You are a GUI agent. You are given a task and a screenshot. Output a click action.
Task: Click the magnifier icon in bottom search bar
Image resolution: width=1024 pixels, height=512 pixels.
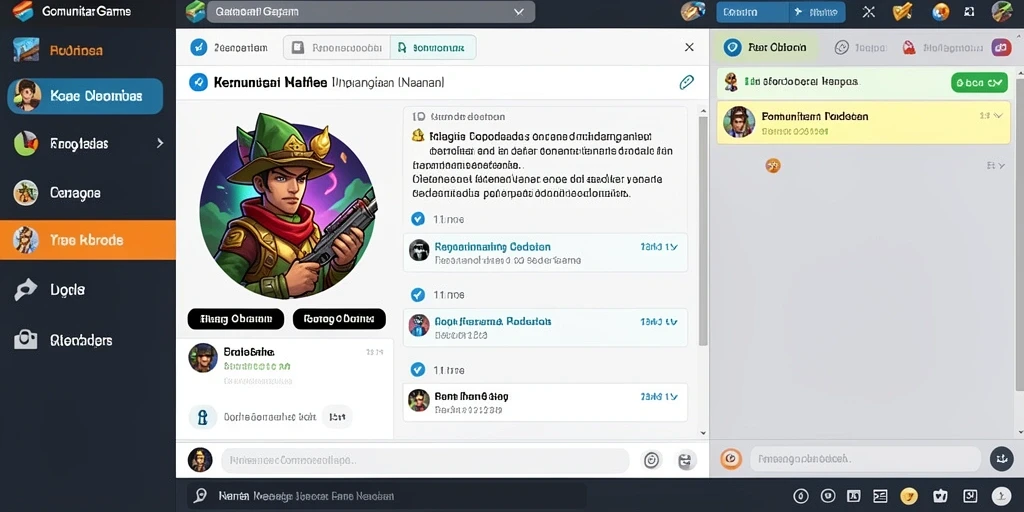coord(200,496)
